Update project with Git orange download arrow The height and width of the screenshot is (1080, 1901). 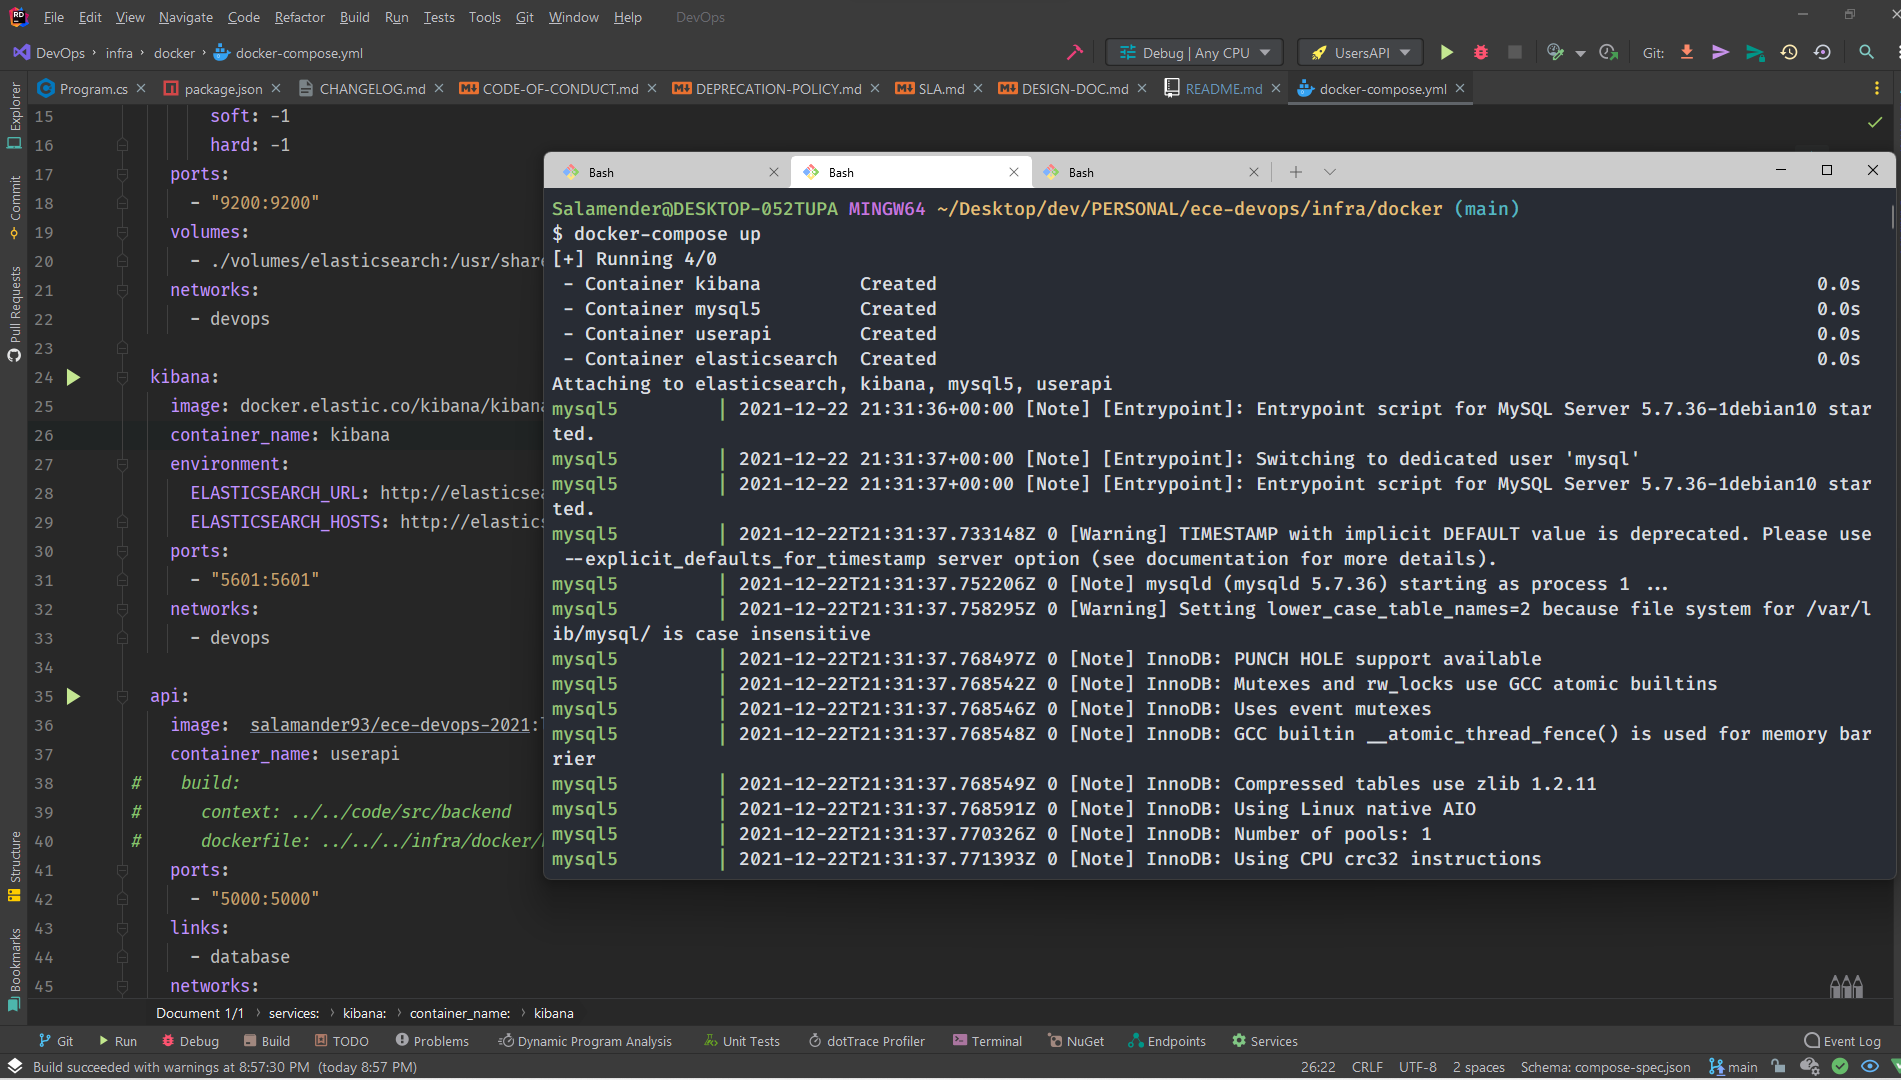[x=1687, y=53]
